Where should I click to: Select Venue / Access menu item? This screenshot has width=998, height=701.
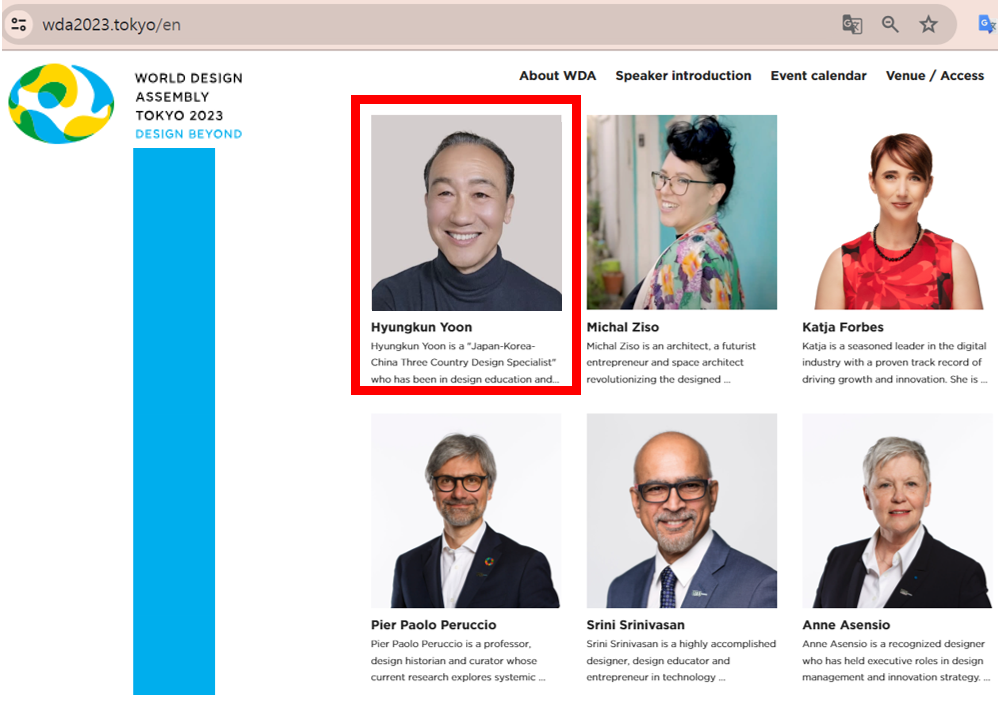[934, 76]
